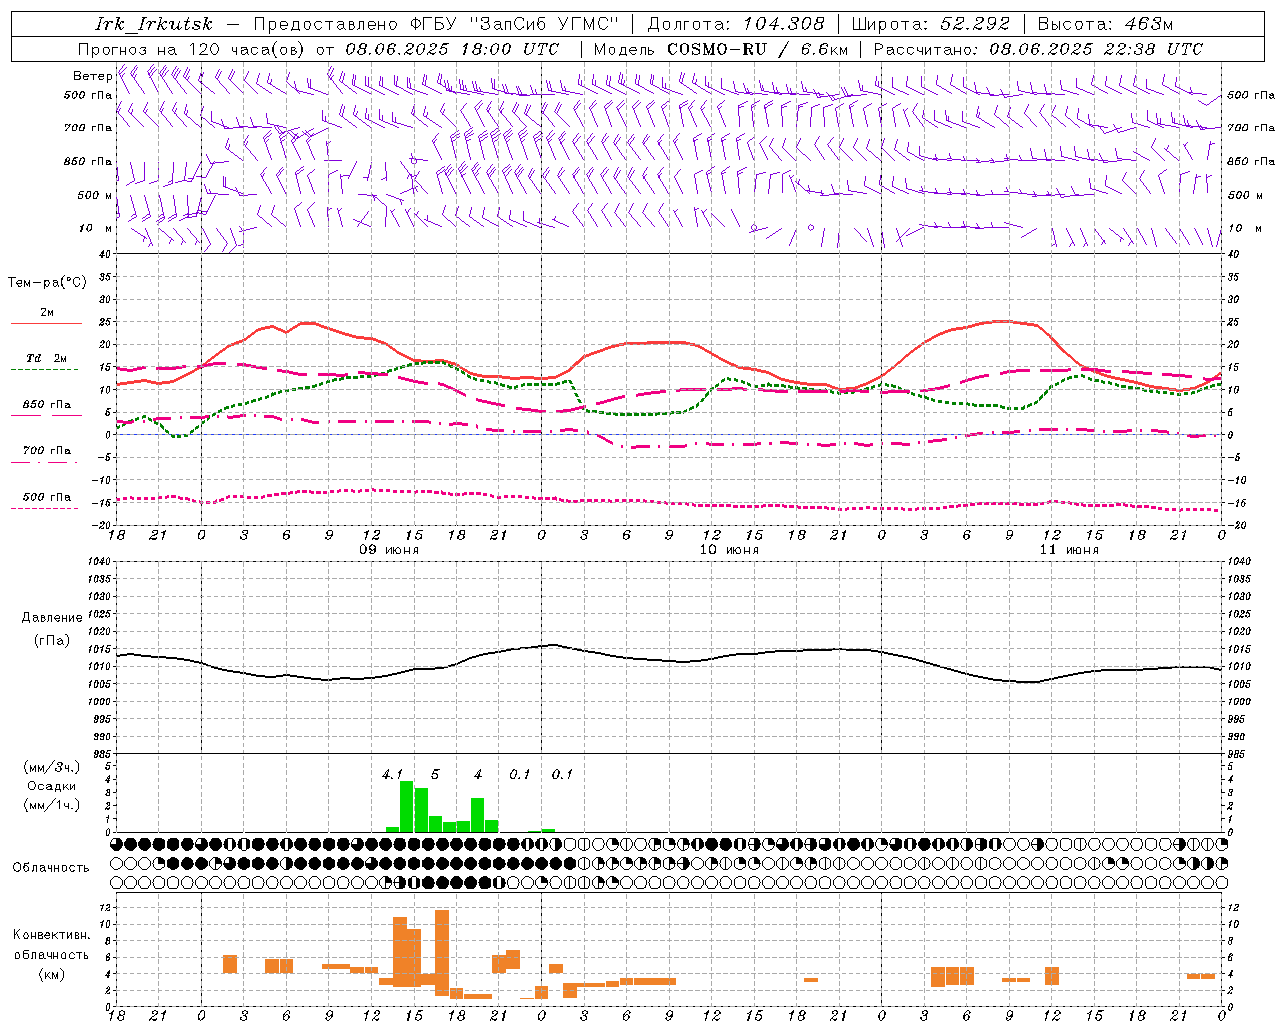Click the station name Irk_Irkutsk

point(154,24)
